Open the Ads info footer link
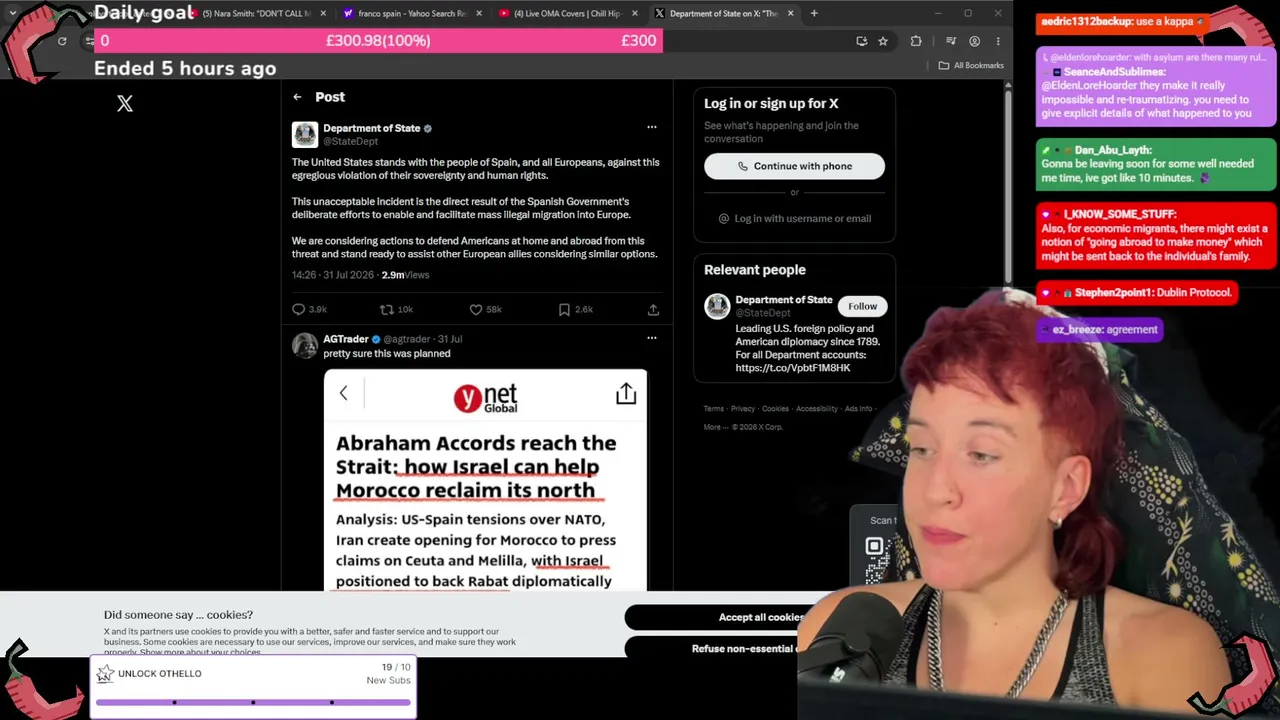Screen dimensions: 1280x720 click(858, 409)
